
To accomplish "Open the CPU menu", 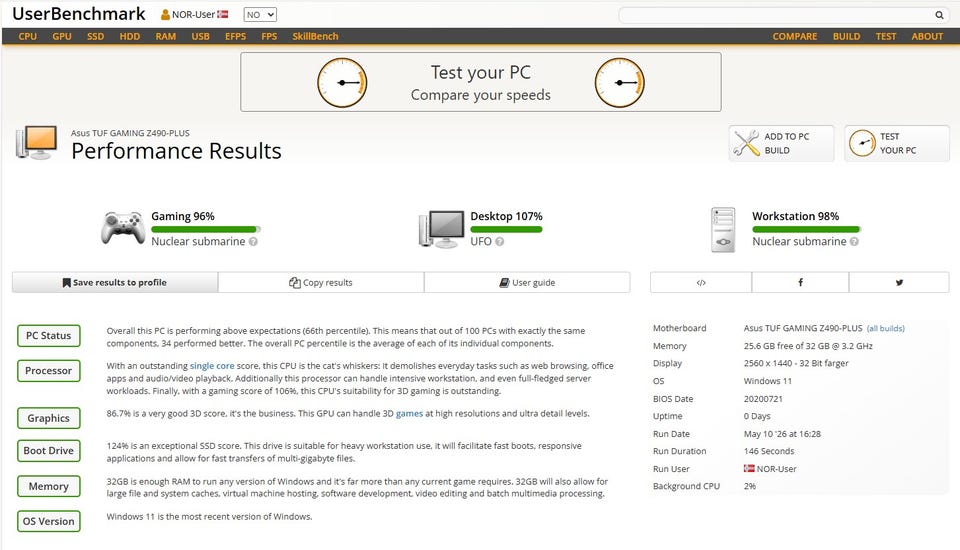I will (x=28, y=36).
